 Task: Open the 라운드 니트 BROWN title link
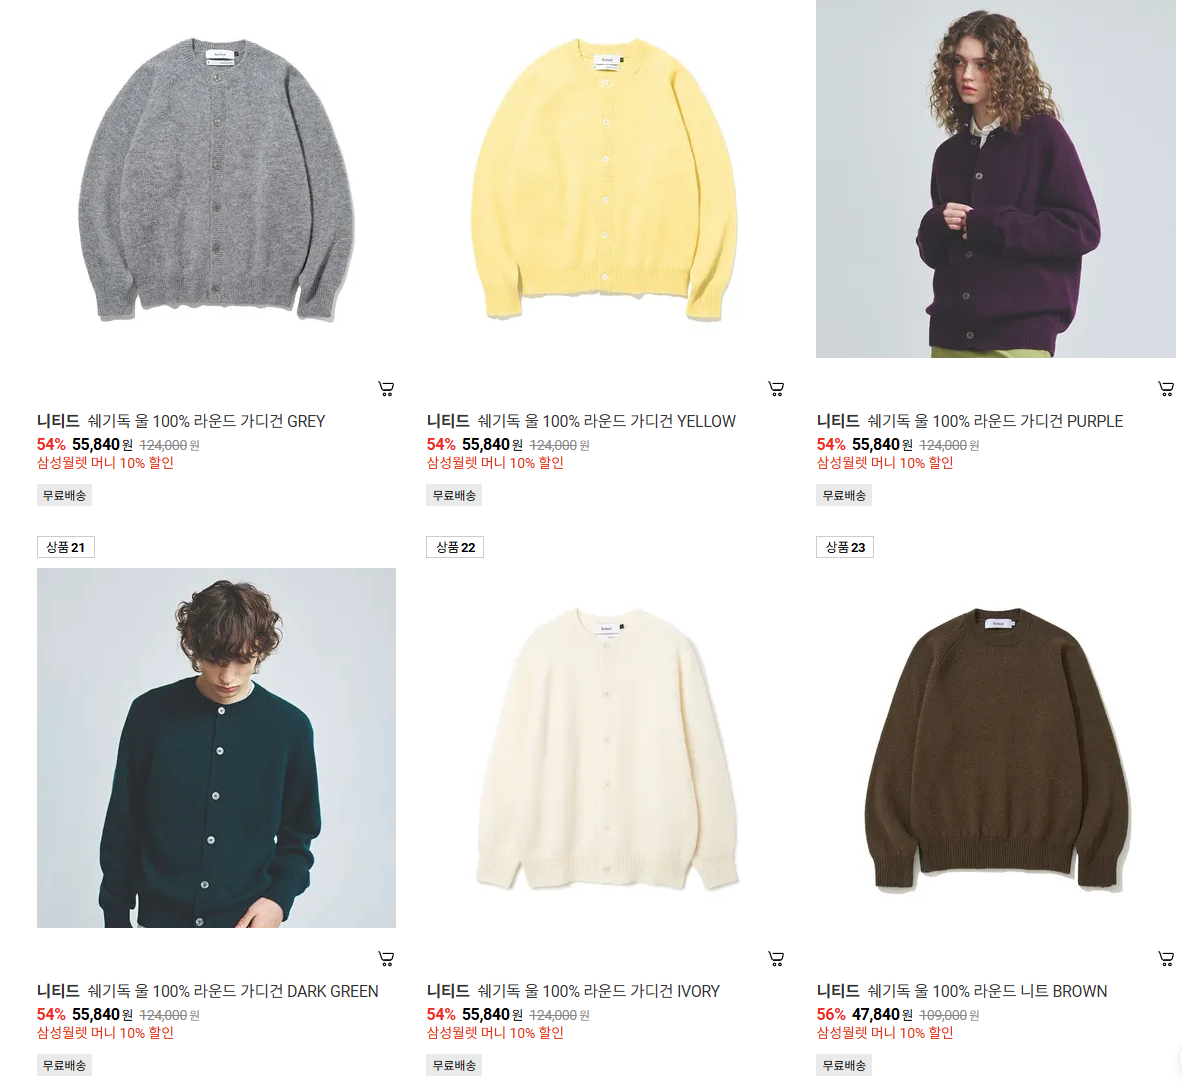point(962,991)
